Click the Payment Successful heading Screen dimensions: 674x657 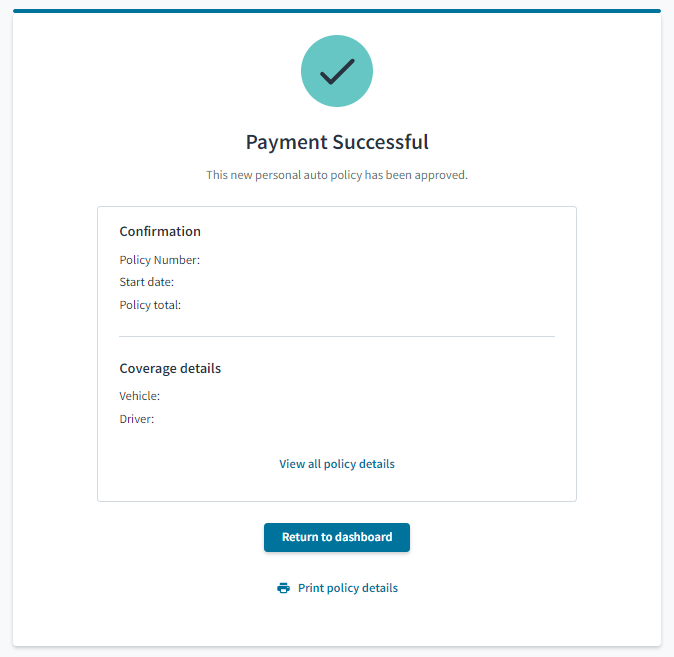point(337,142)
